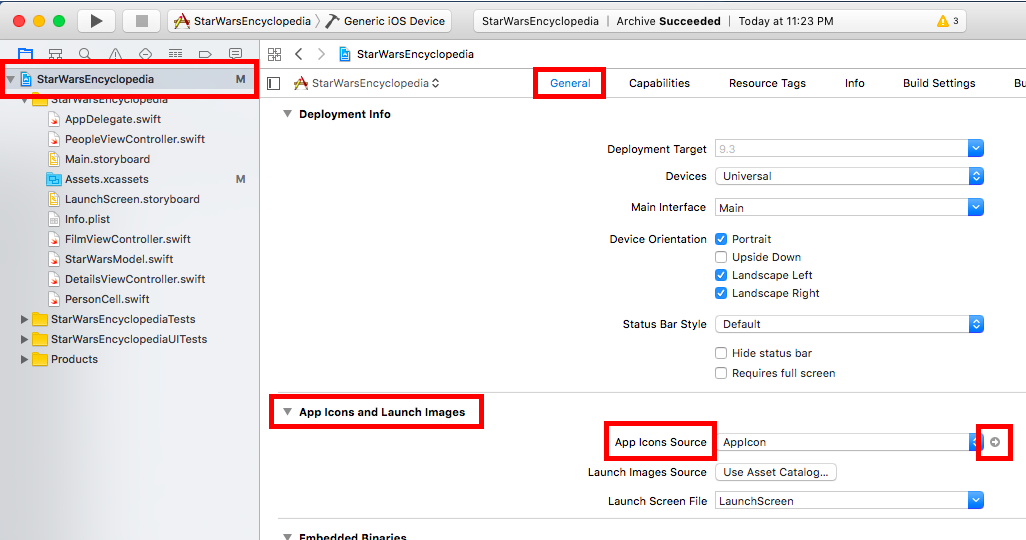Run the project with the Play button

pyautogui.click(x=96, y=21)
